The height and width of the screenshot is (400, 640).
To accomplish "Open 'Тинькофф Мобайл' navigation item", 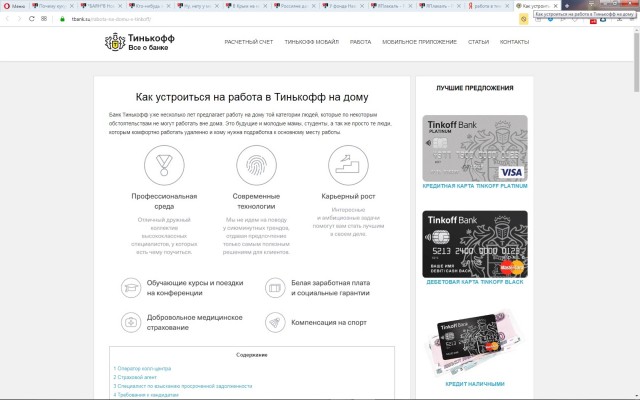I will (x=311, y=42).
